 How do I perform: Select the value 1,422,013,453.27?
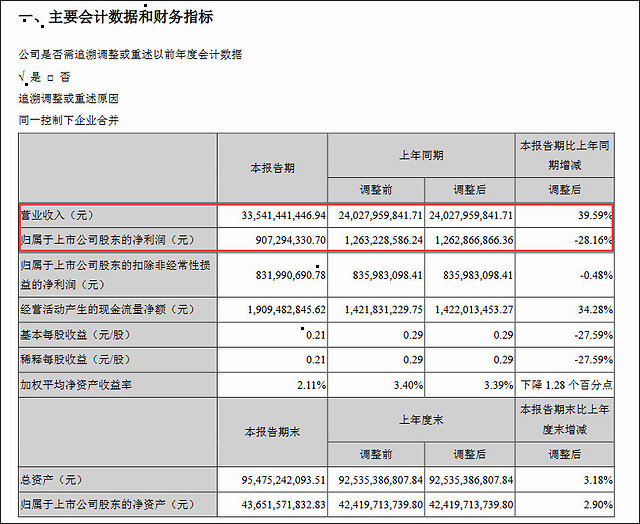click(474, 310)
